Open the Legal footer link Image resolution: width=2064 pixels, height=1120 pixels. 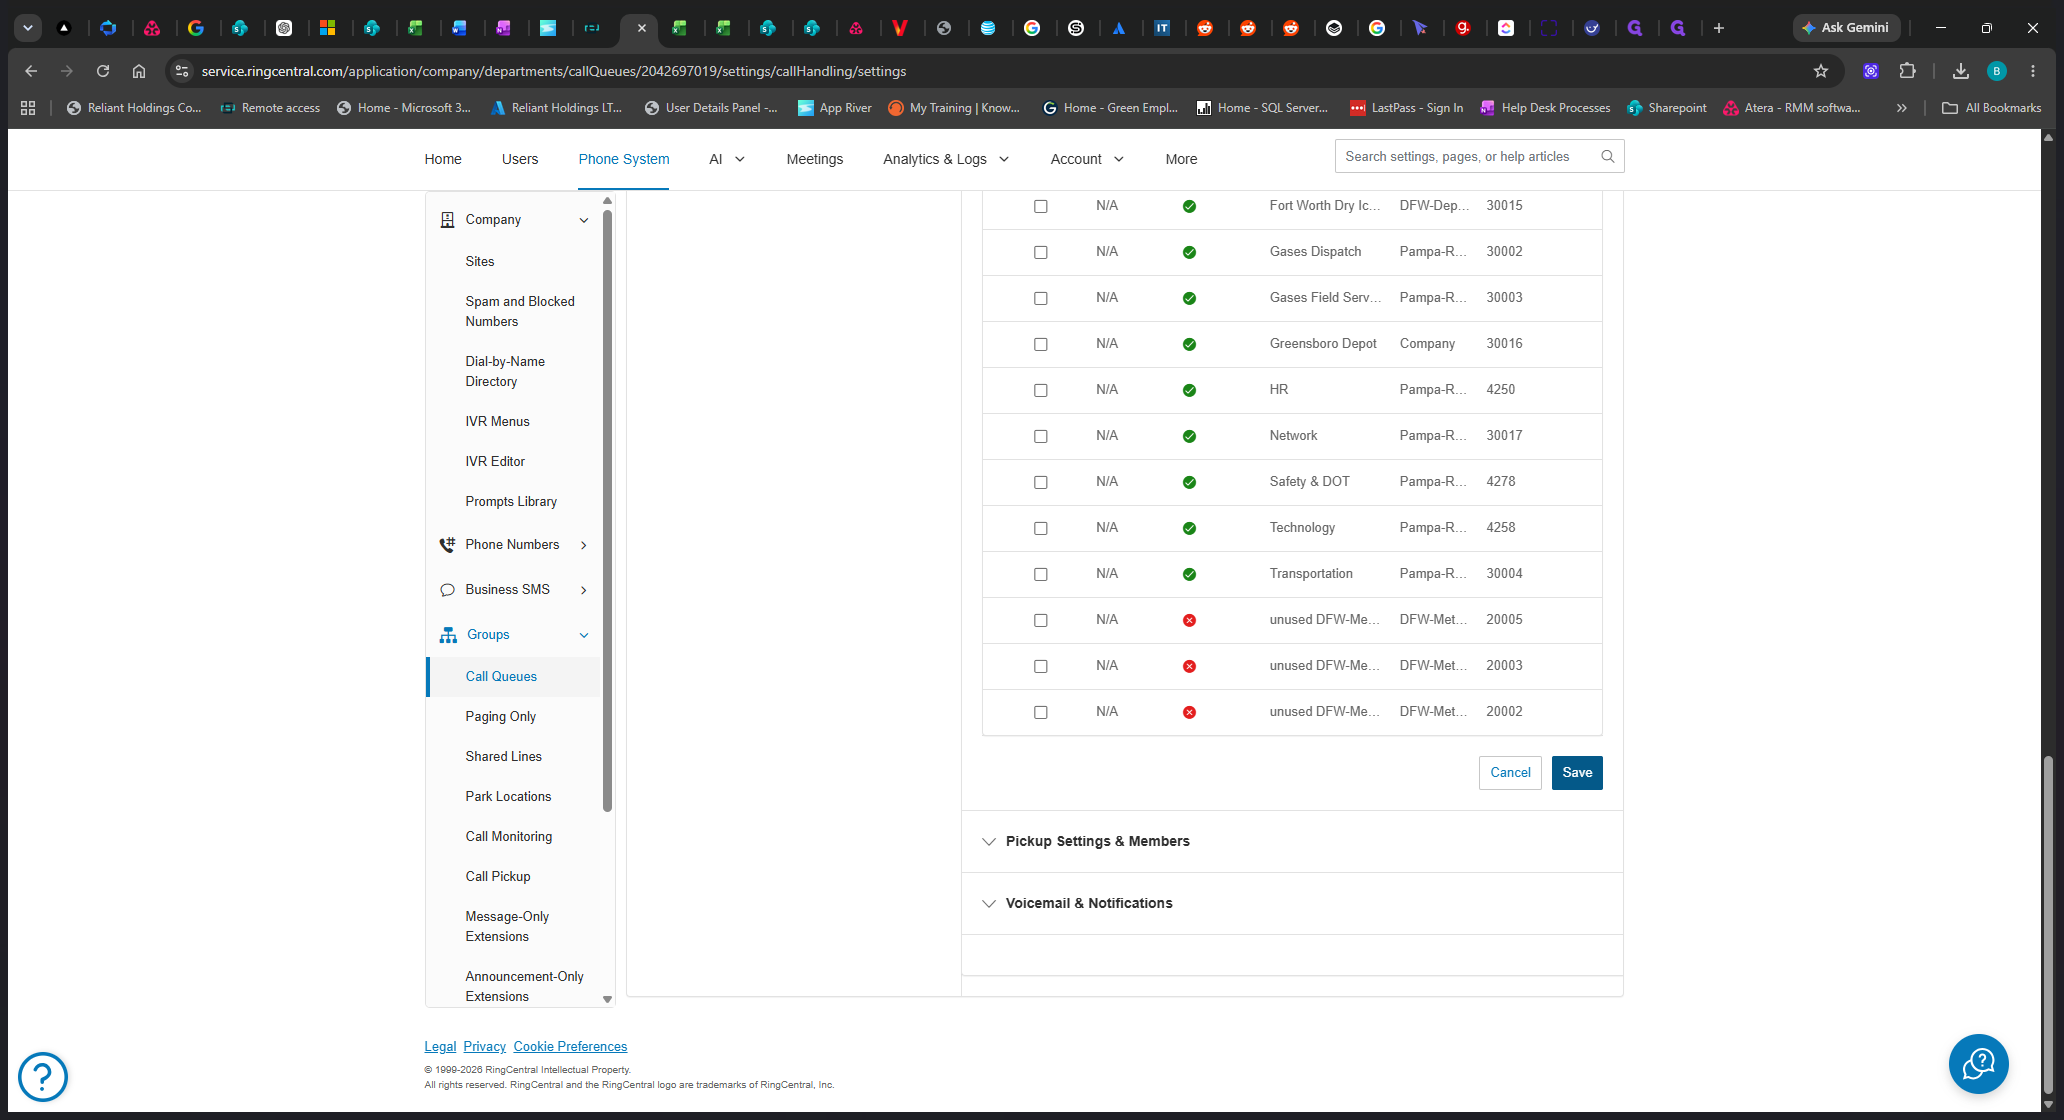(x=440, y=1047)
